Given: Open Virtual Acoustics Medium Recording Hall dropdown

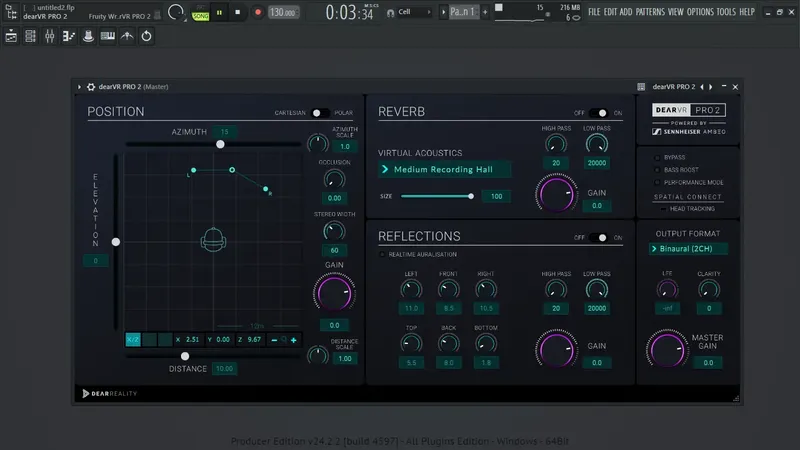Looking at the screenshot, I should pos(444,169).
